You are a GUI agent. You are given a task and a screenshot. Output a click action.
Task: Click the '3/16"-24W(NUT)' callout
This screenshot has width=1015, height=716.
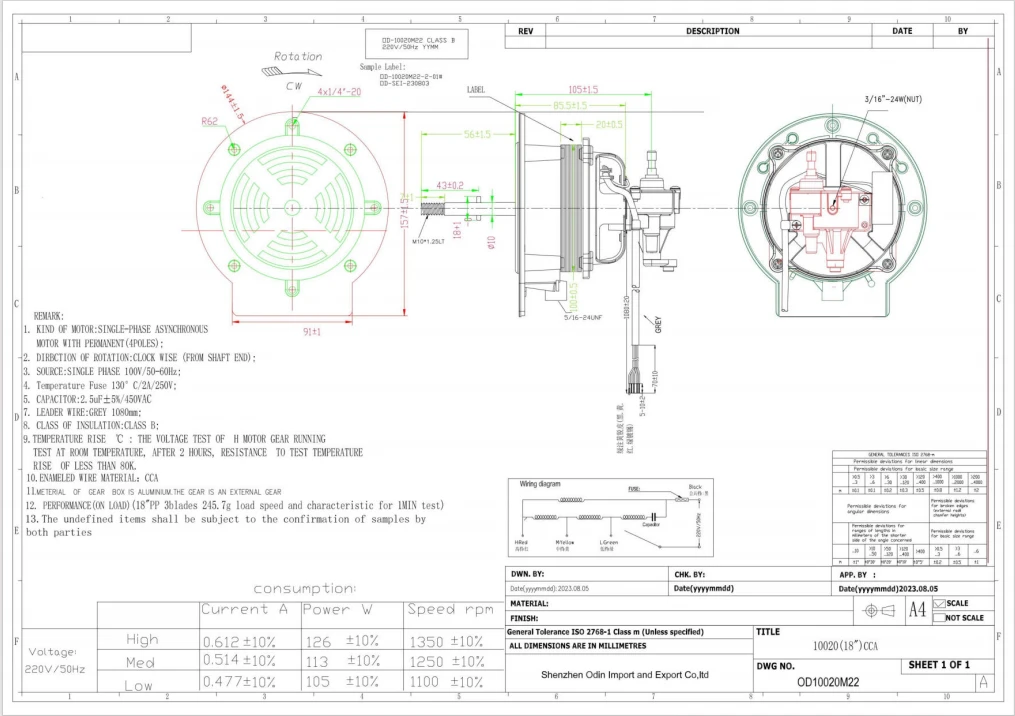(x=893, y=99)
